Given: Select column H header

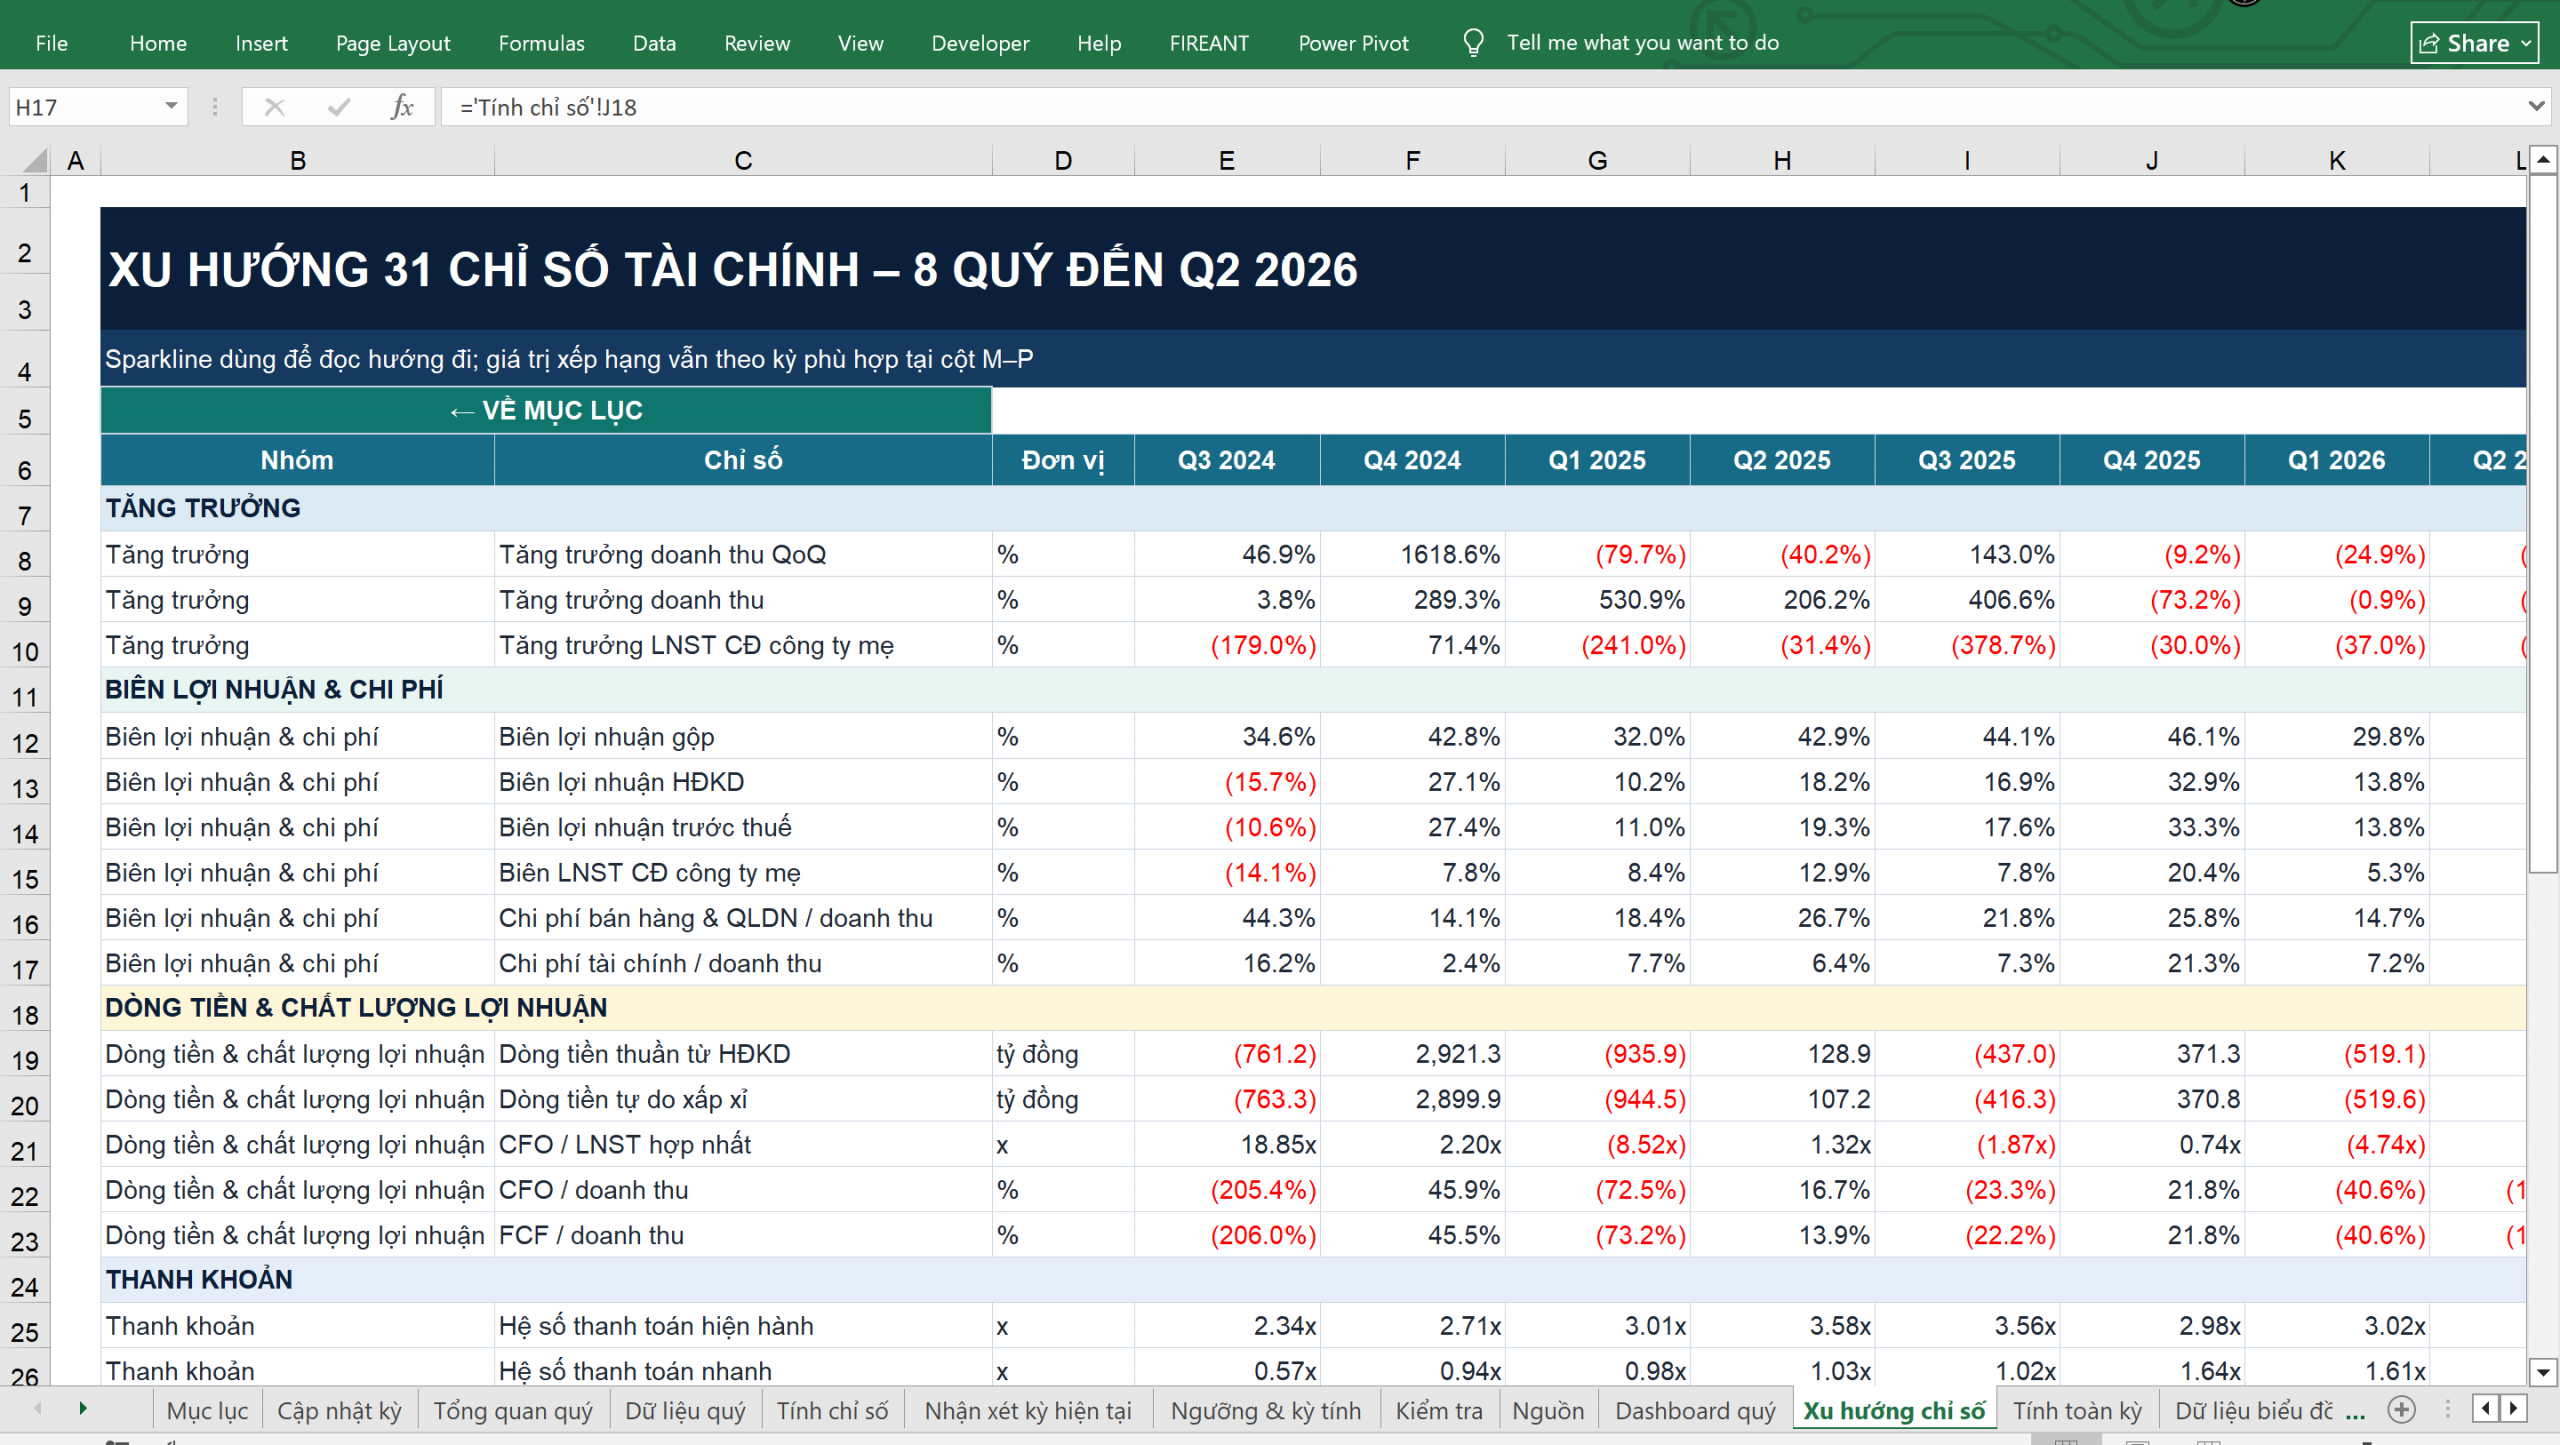Looking at the screenshot, I should point(1782,161).
